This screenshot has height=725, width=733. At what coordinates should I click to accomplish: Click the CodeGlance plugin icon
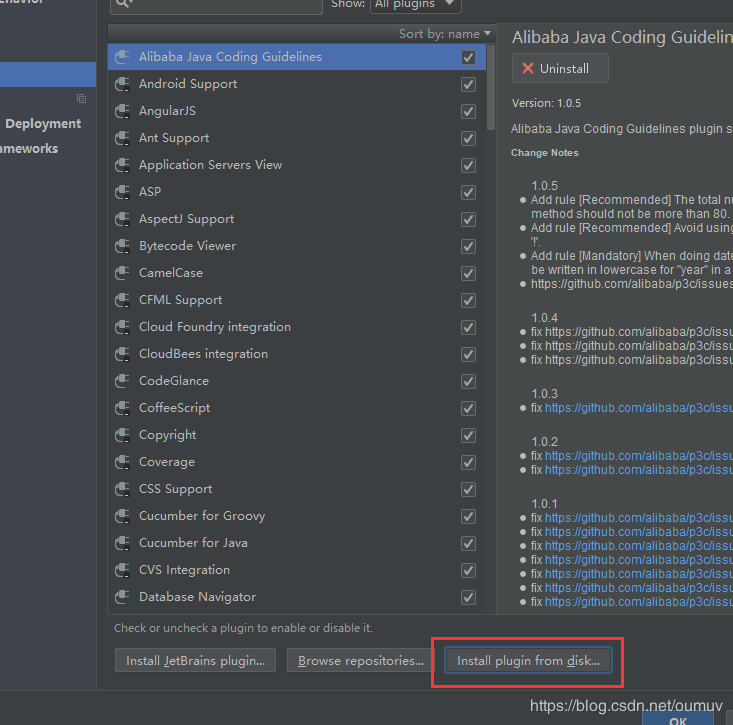pos(122,381)
